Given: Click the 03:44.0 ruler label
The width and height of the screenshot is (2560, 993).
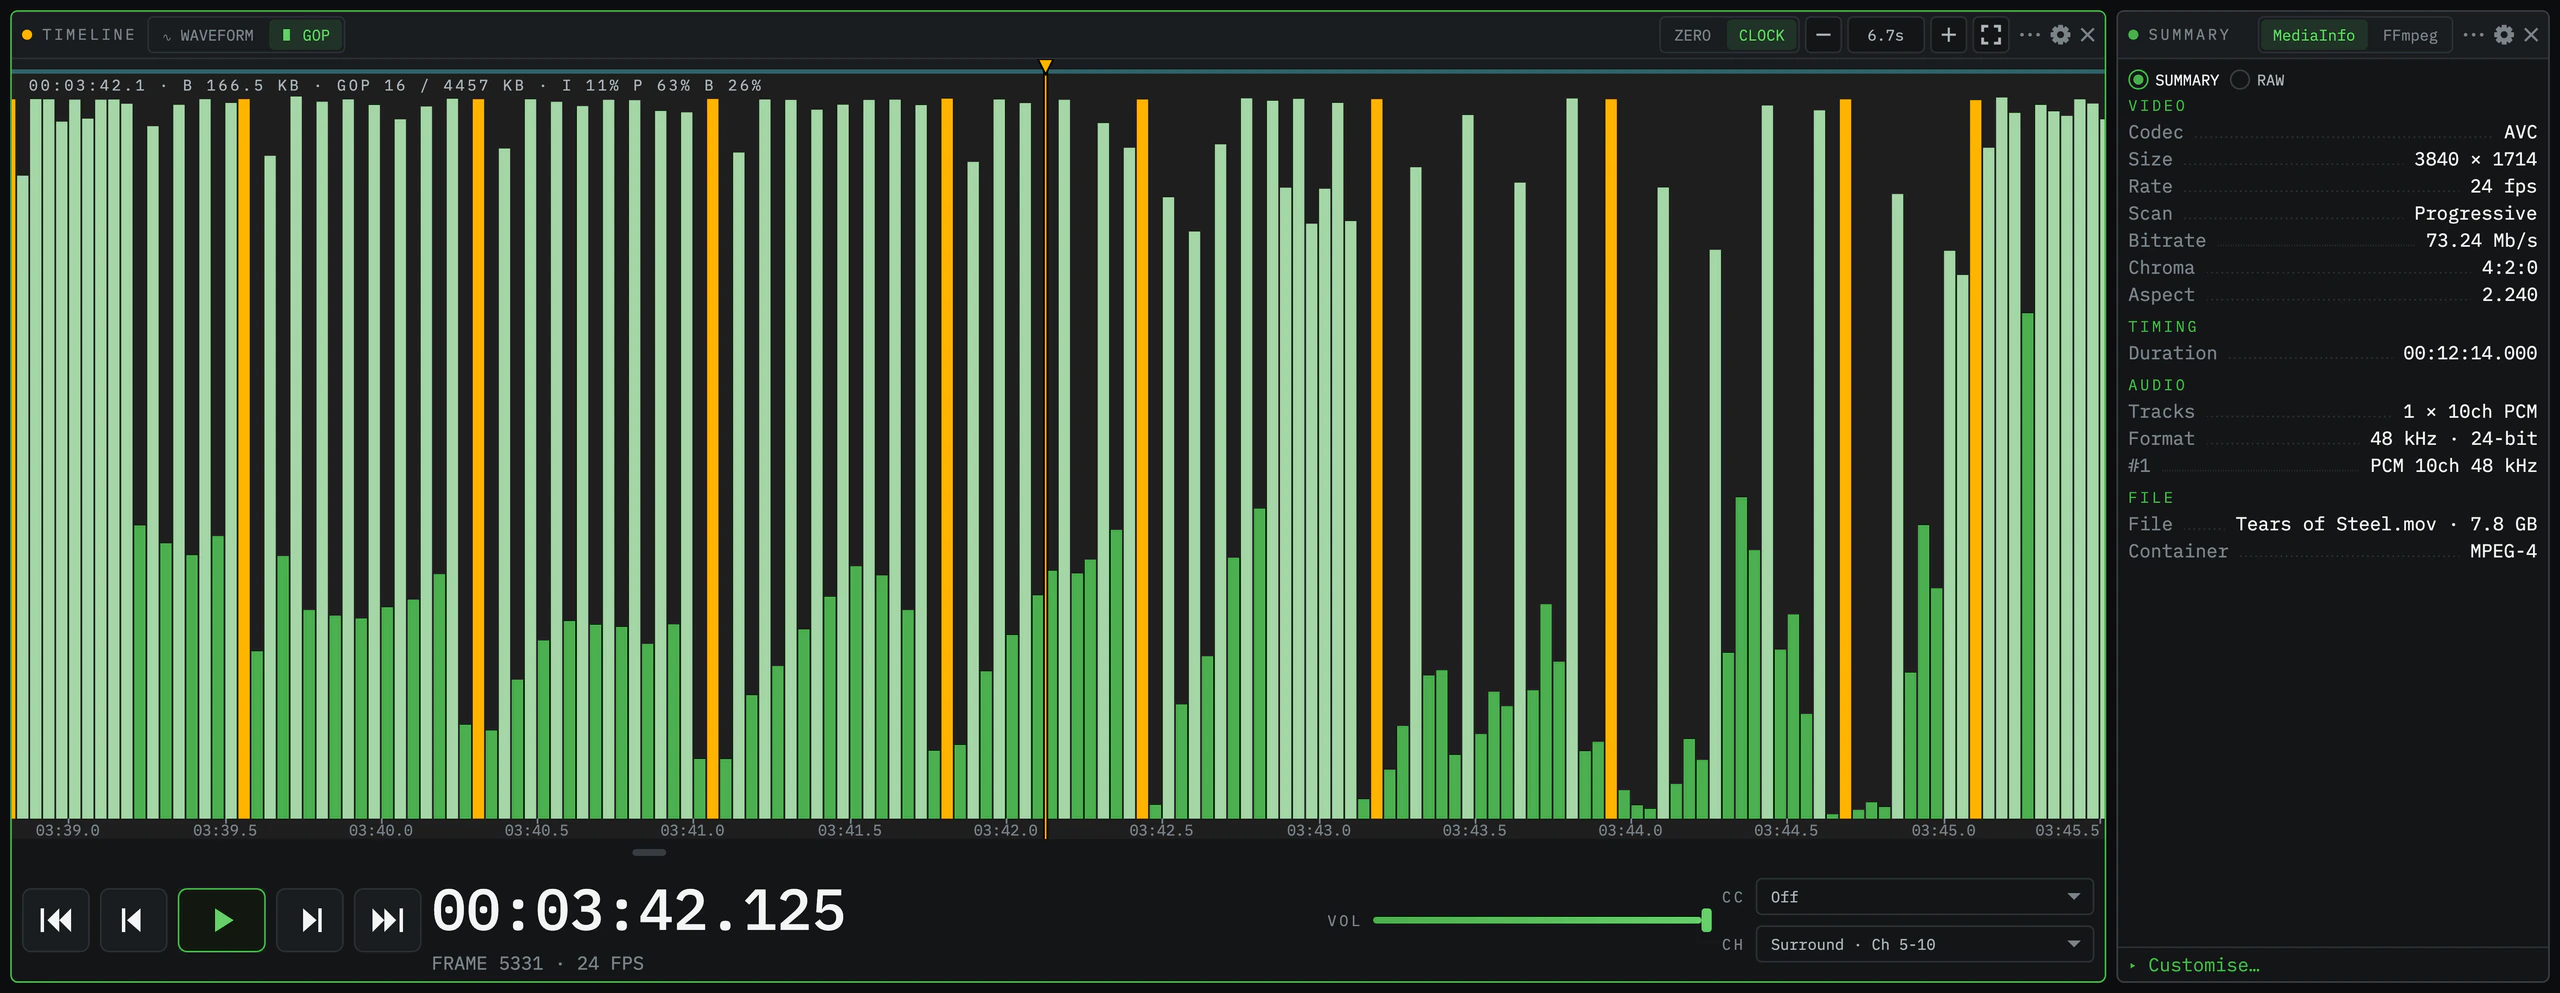Looking at the screenshot, I should click(1630, 830).
